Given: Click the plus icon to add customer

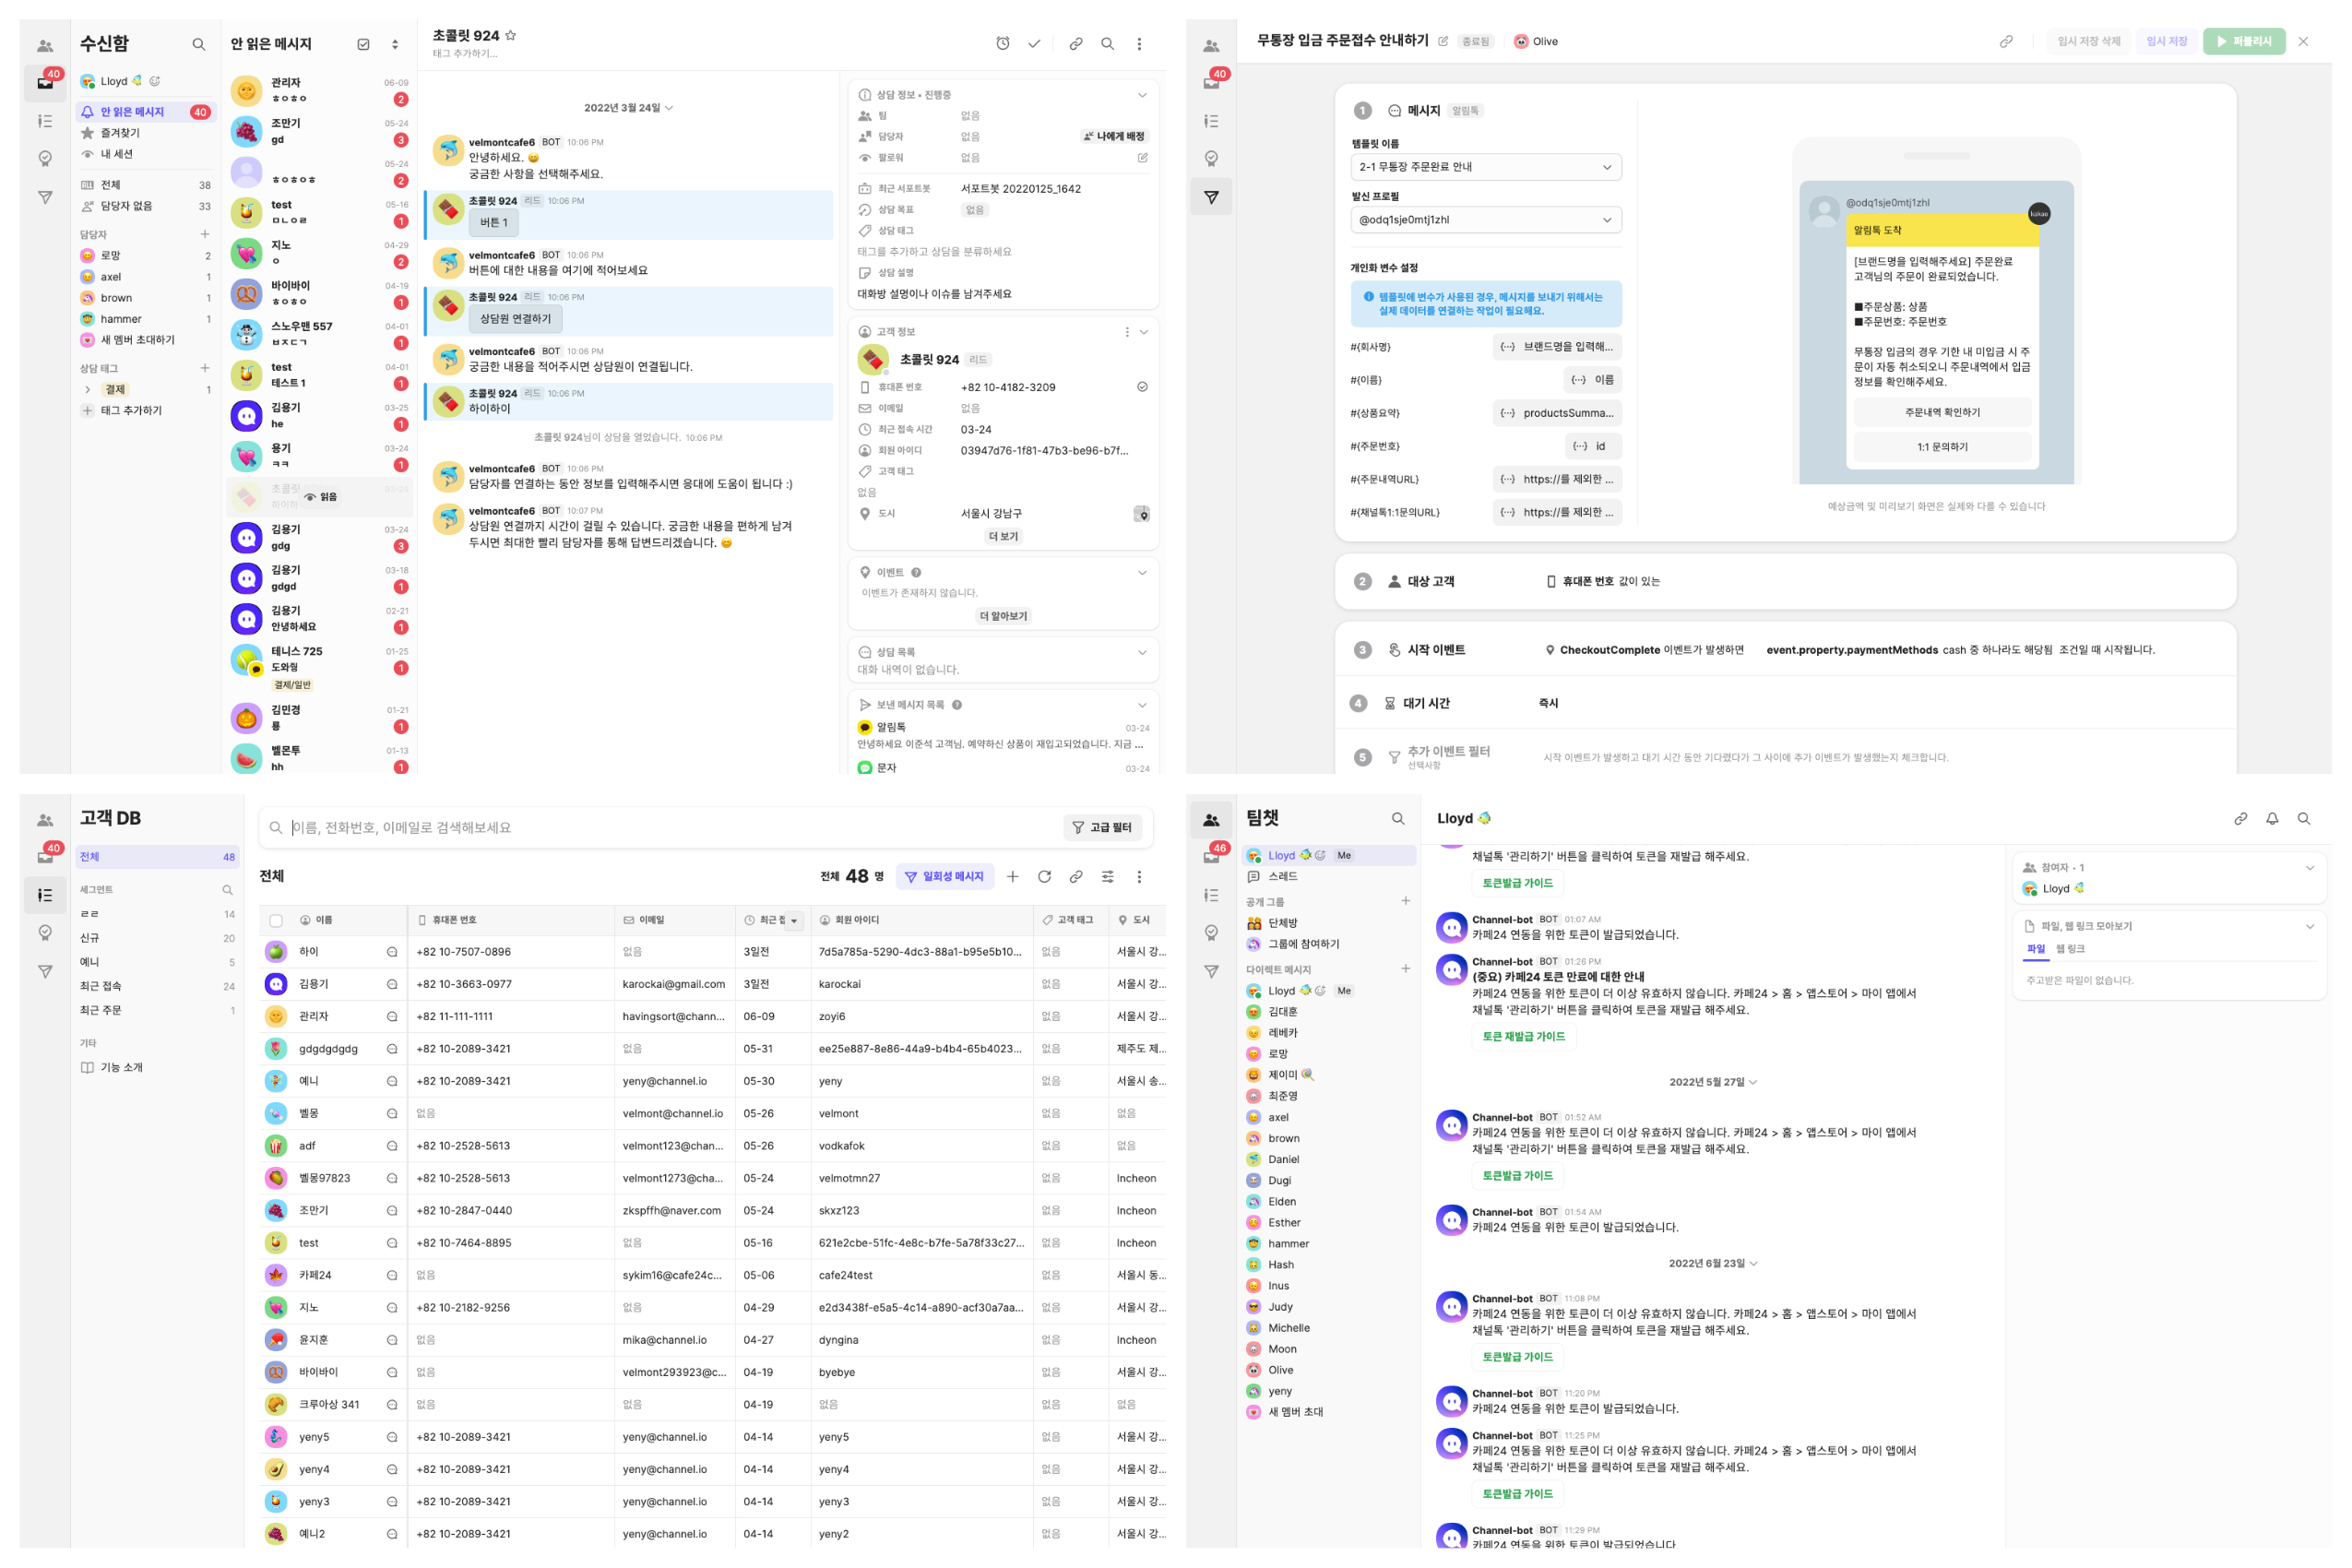Looking at the screenshot, I should click(x=1012, y=877).
